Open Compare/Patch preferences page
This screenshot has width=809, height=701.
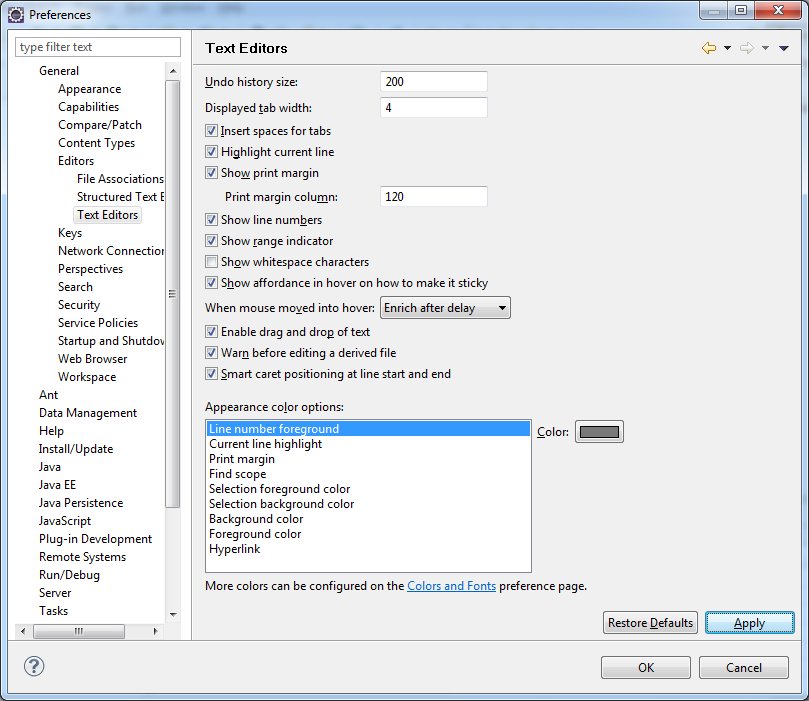tap(100, 125)
